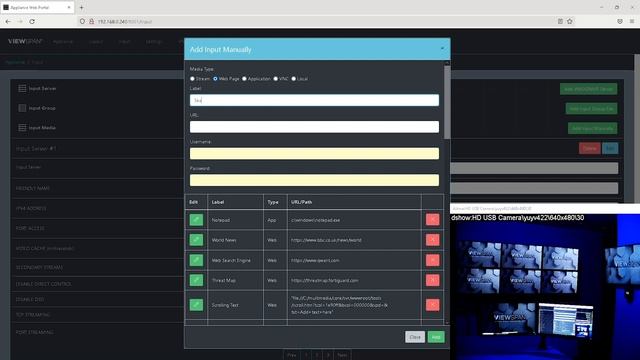Image resolution: width=640 pixels, height=360 pixels.
Task: Select the Application media type
Action: [244, 79]
